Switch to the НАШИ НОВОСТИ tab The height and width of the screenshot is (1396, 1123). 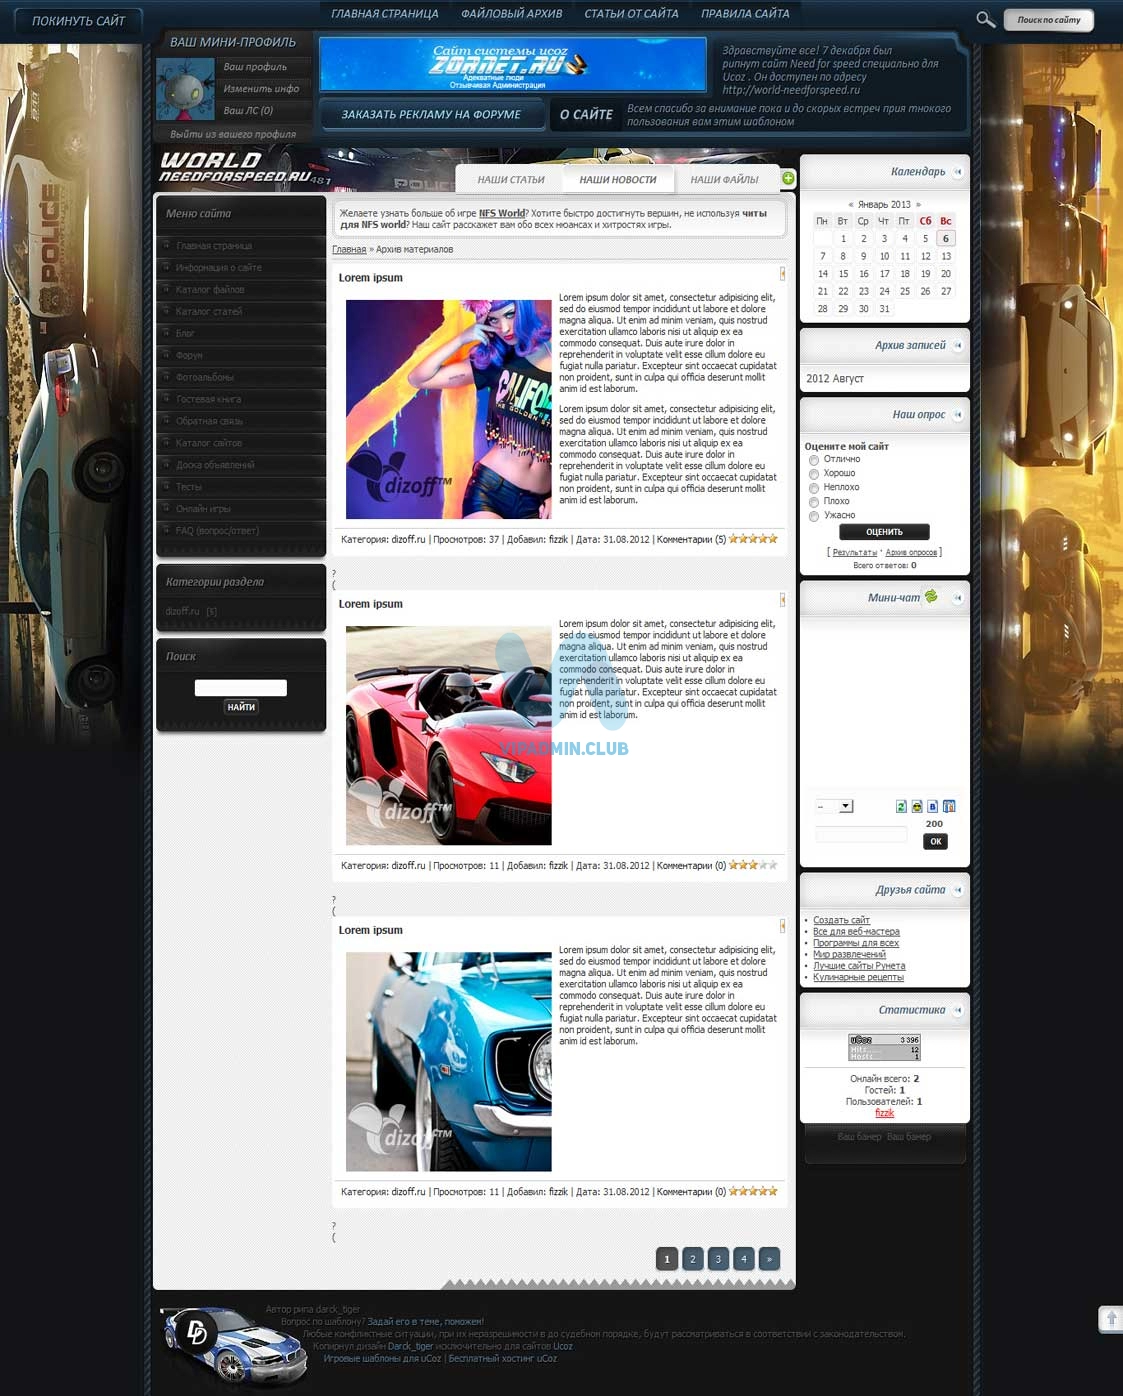[x=618, y=179]
